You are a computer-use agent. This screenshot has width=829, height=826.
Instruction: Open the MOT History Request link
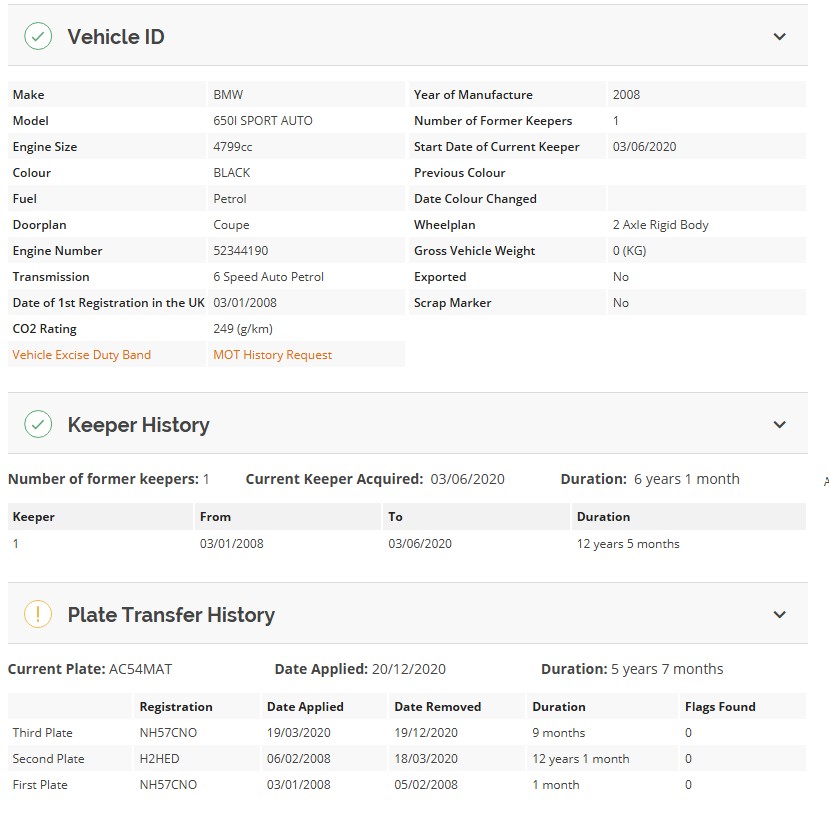coord(272,355)
